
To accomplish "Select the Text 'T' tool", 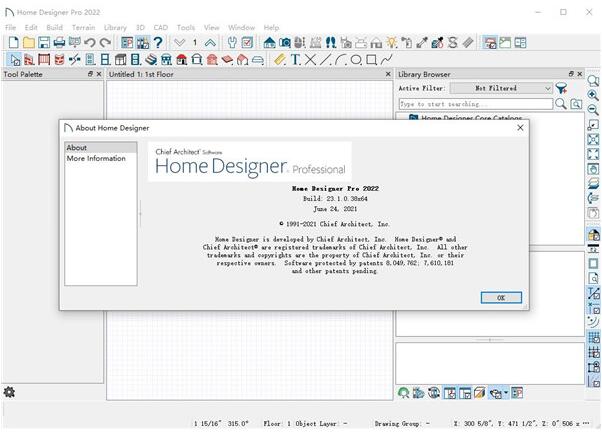I will click(295, 59).
